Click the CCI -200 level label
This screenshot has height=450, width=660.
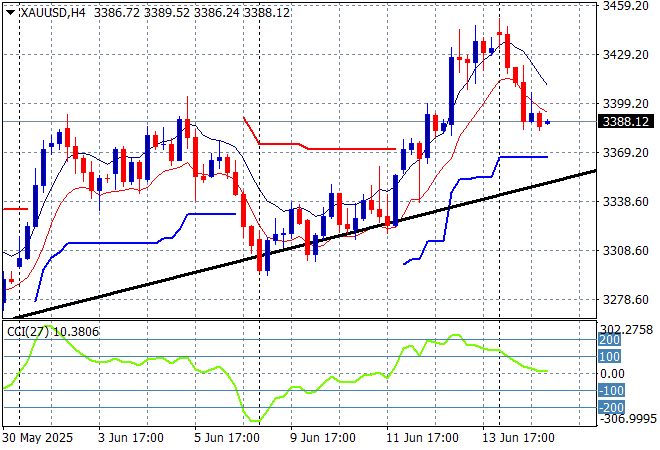tap(611, 407)
